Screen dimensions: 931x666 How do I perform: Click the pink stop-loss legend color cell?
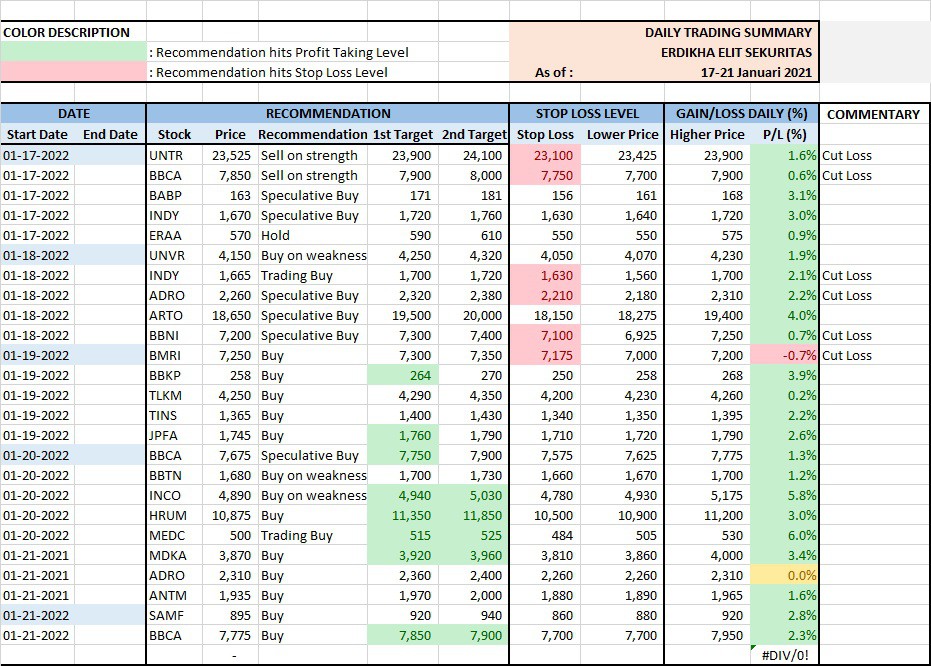(x=73, y=72)
